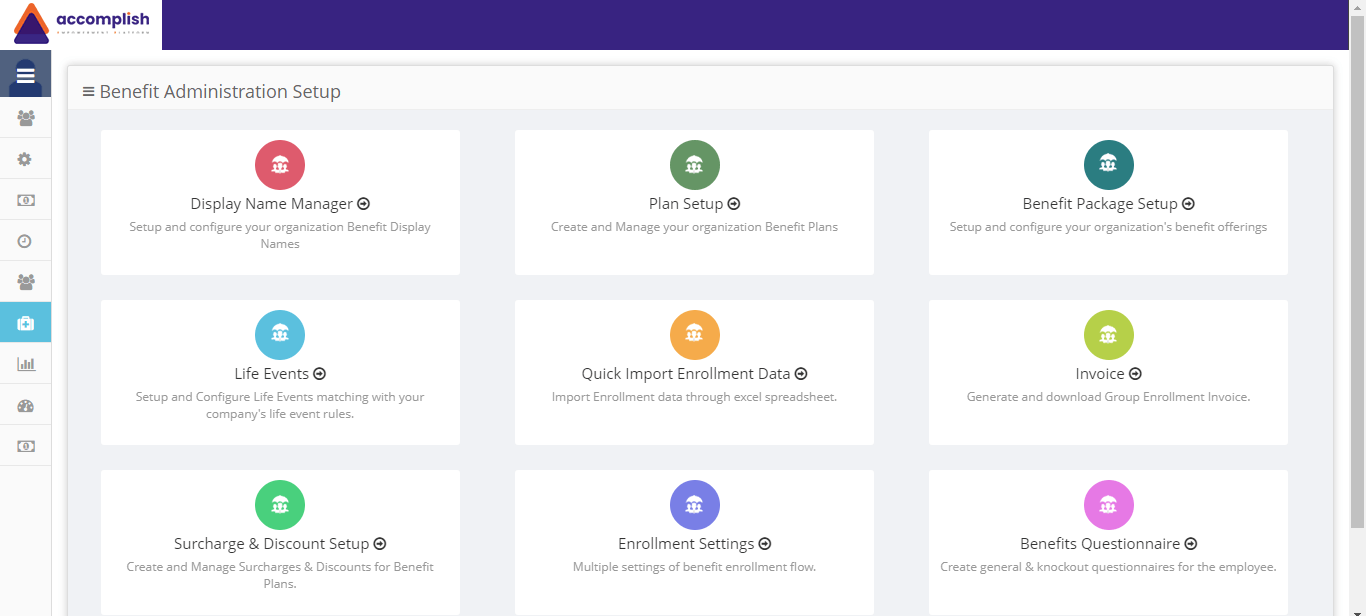Open the Life Events link
Image resolution: width=1366 pixels, height=616 pixels.
coord(280,374)
